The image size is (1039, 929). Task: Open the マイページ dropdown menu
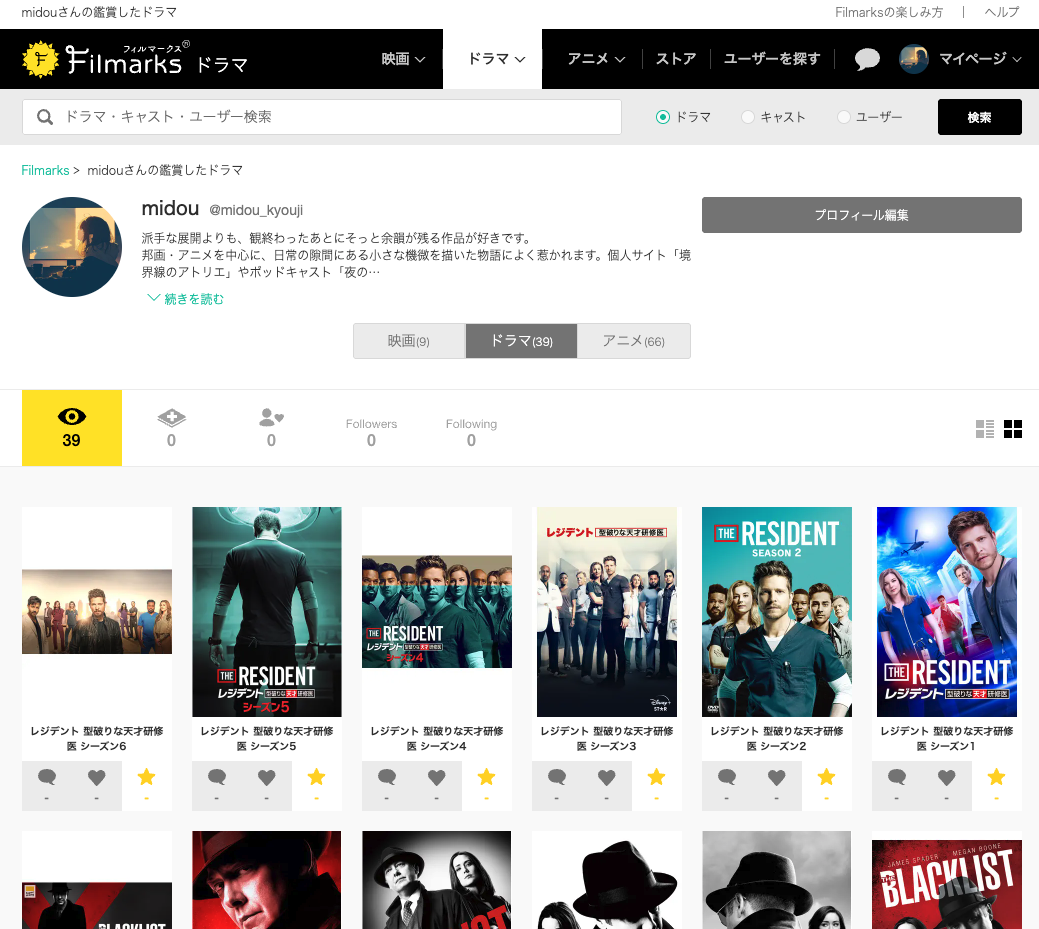(979, 59)
